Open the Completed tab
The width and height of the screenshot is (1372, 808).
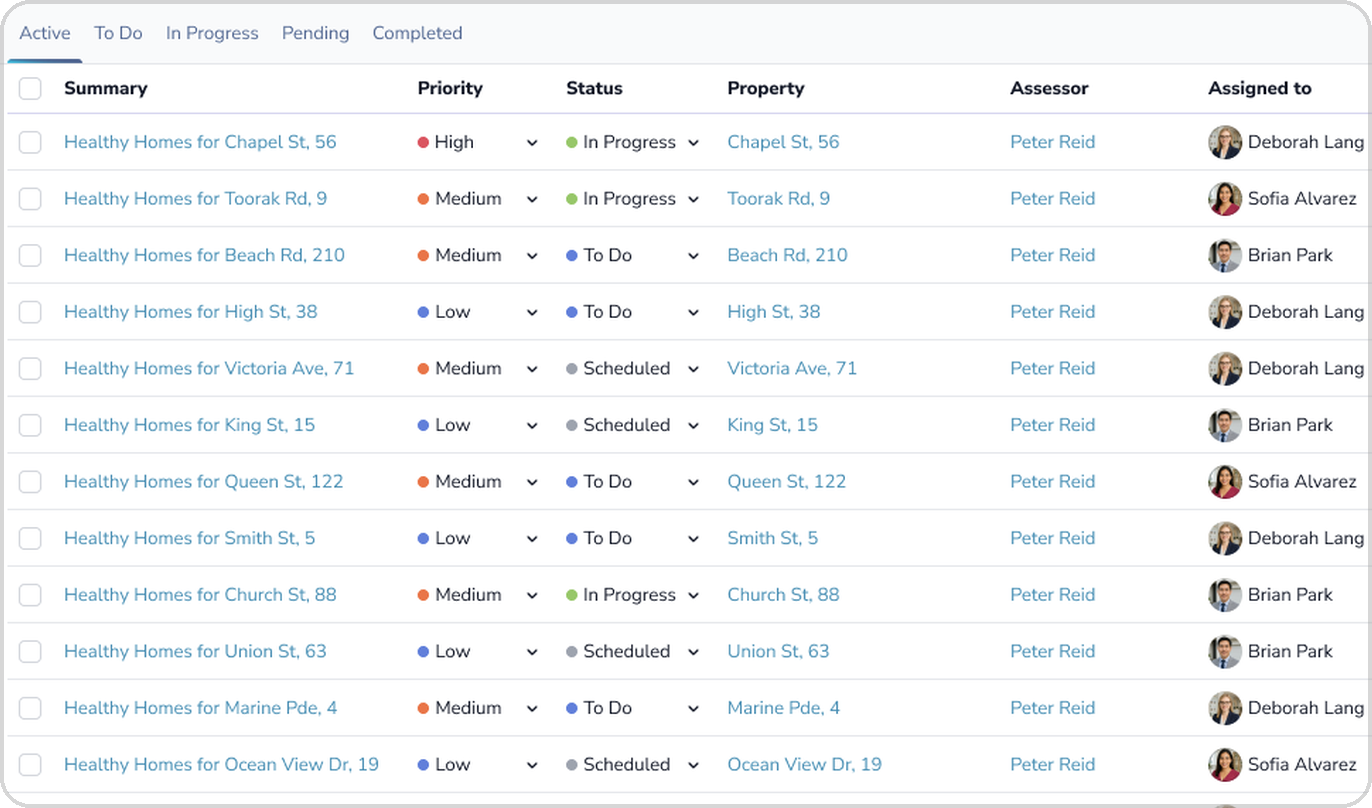point(417,33)
